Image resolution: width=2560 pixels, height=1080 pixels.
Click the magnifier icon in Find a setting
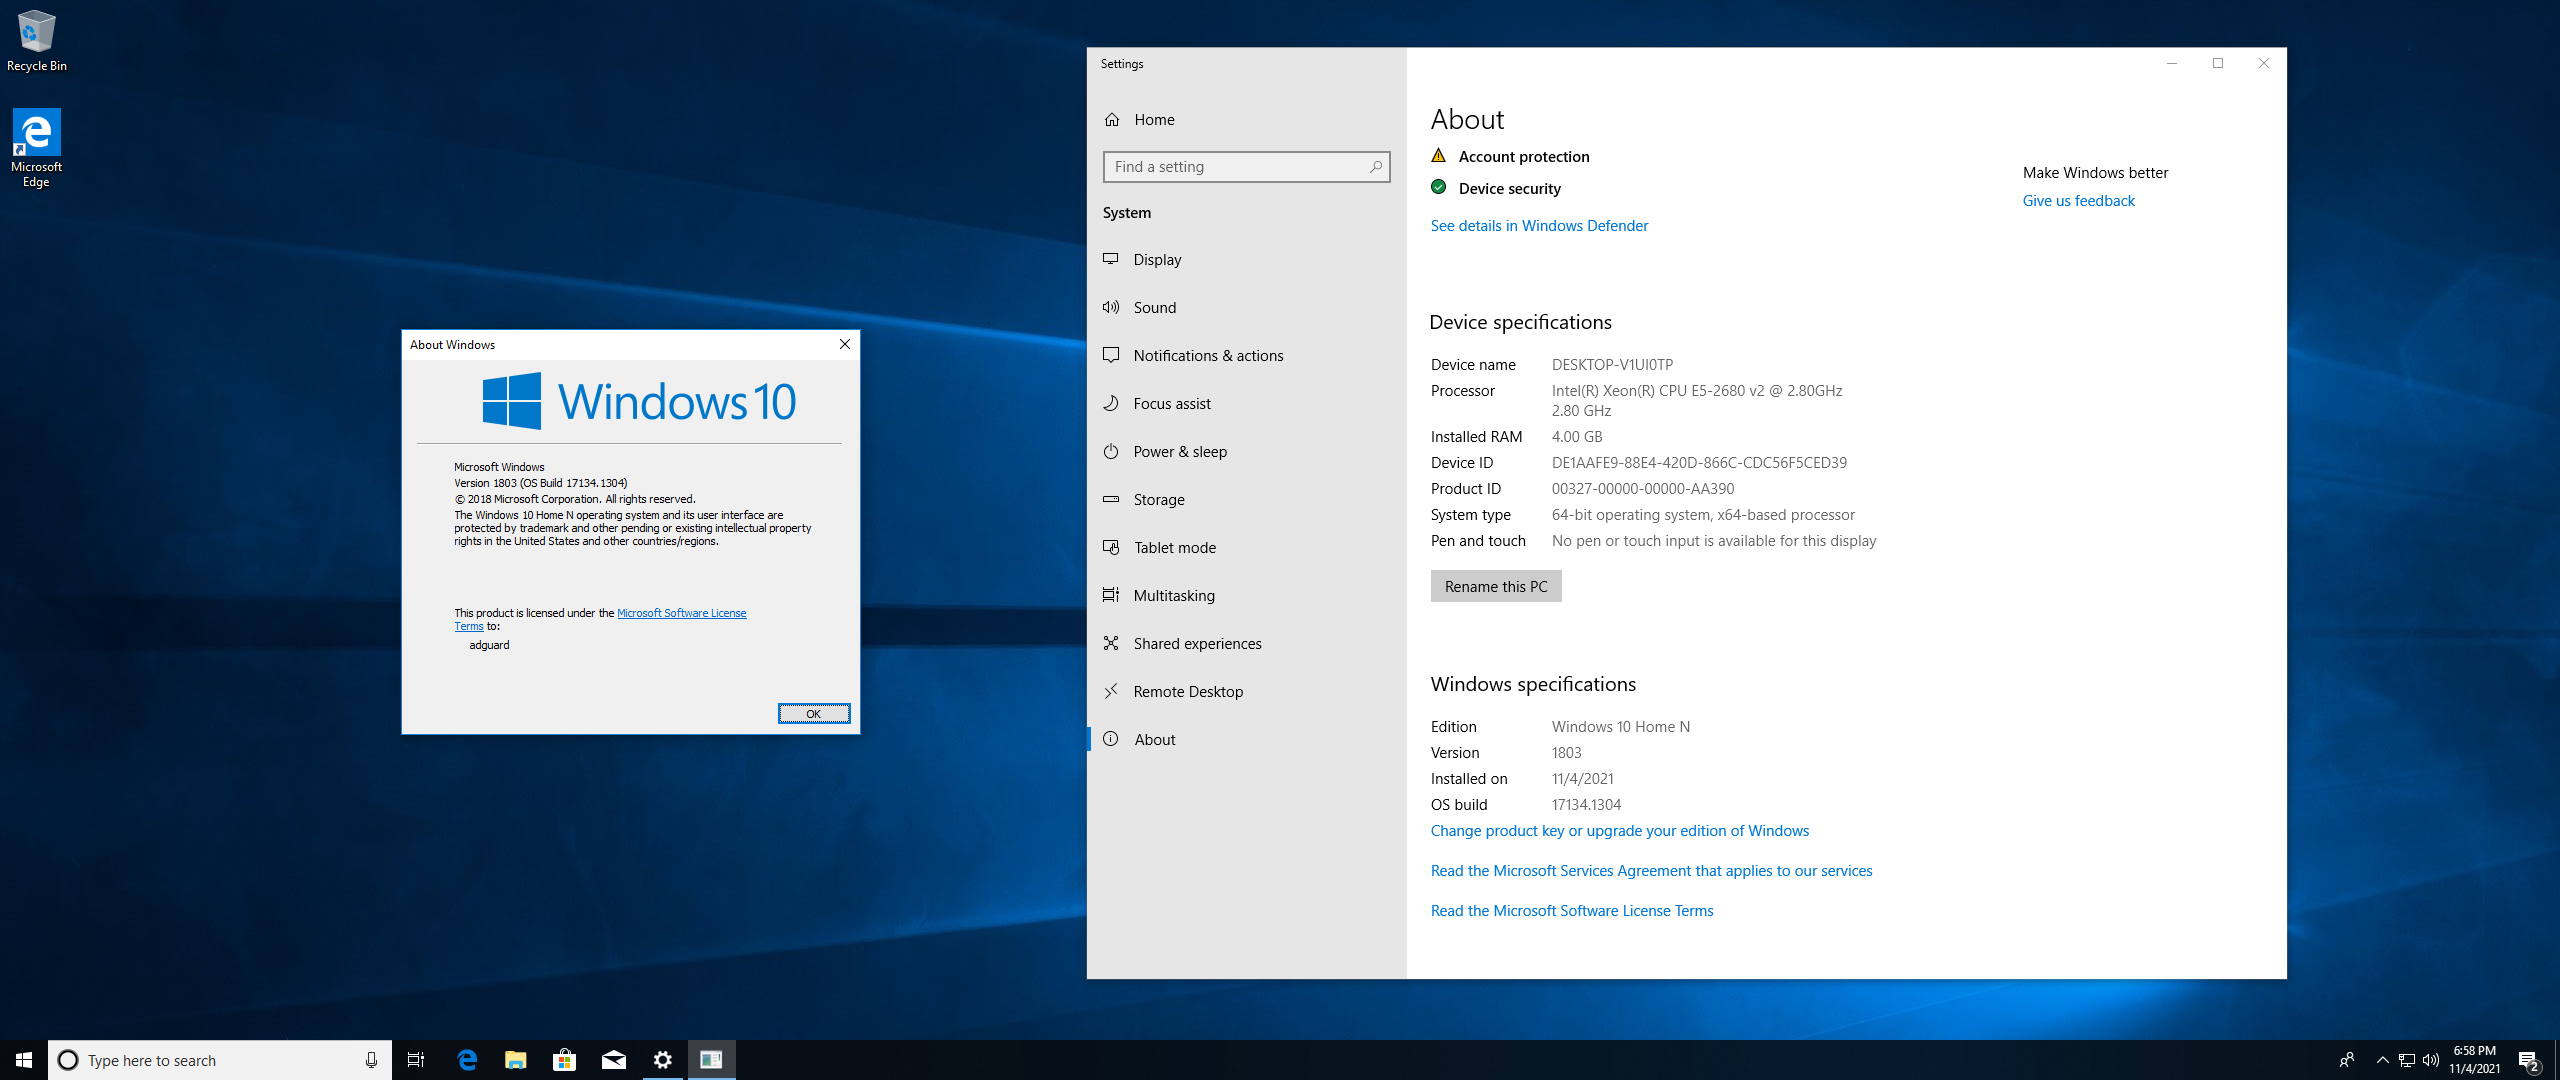point(1376,167)
